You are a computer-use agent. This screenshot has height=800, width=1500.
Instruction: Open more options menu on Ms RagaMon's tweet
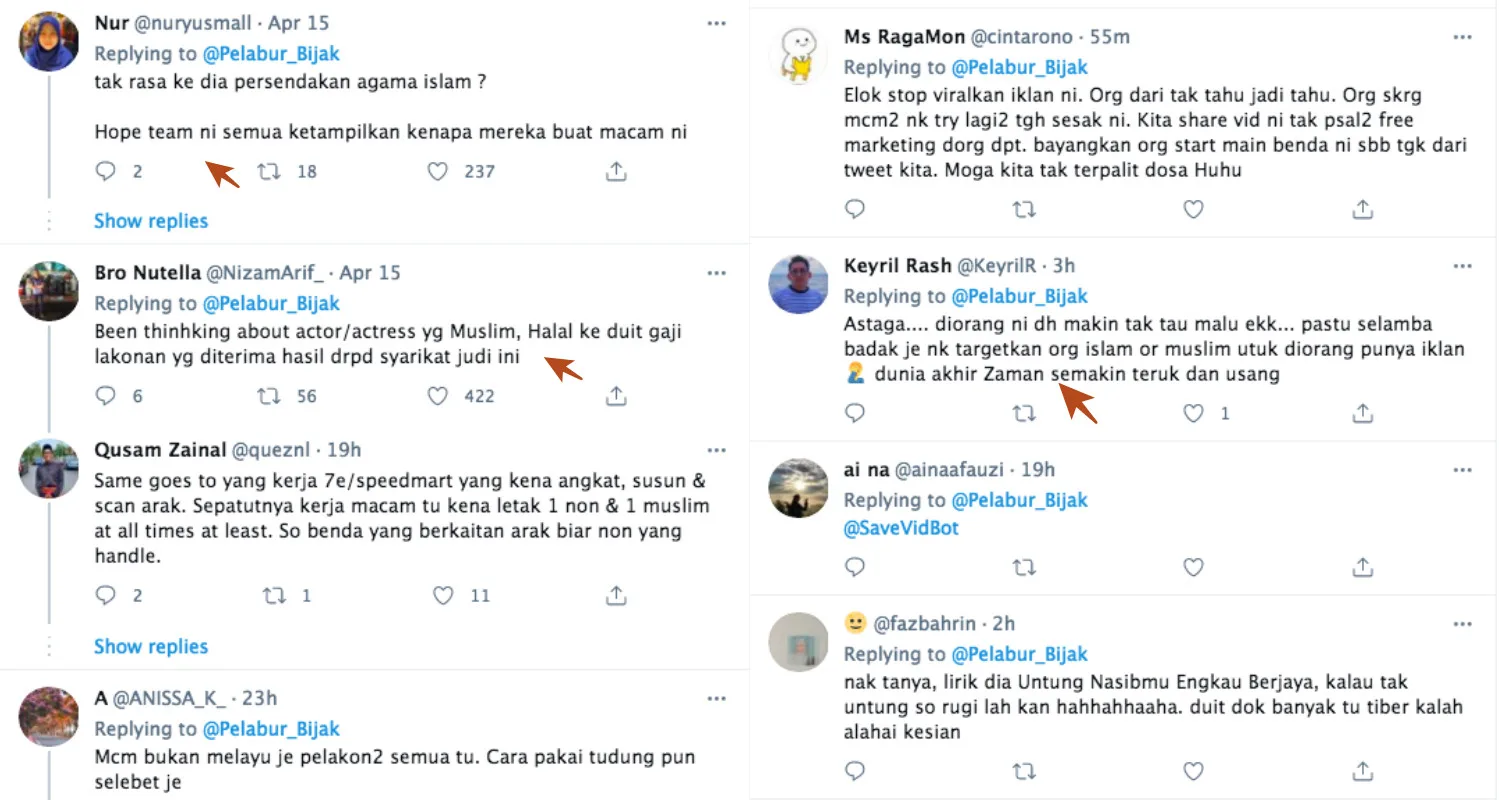(1462, 37)
